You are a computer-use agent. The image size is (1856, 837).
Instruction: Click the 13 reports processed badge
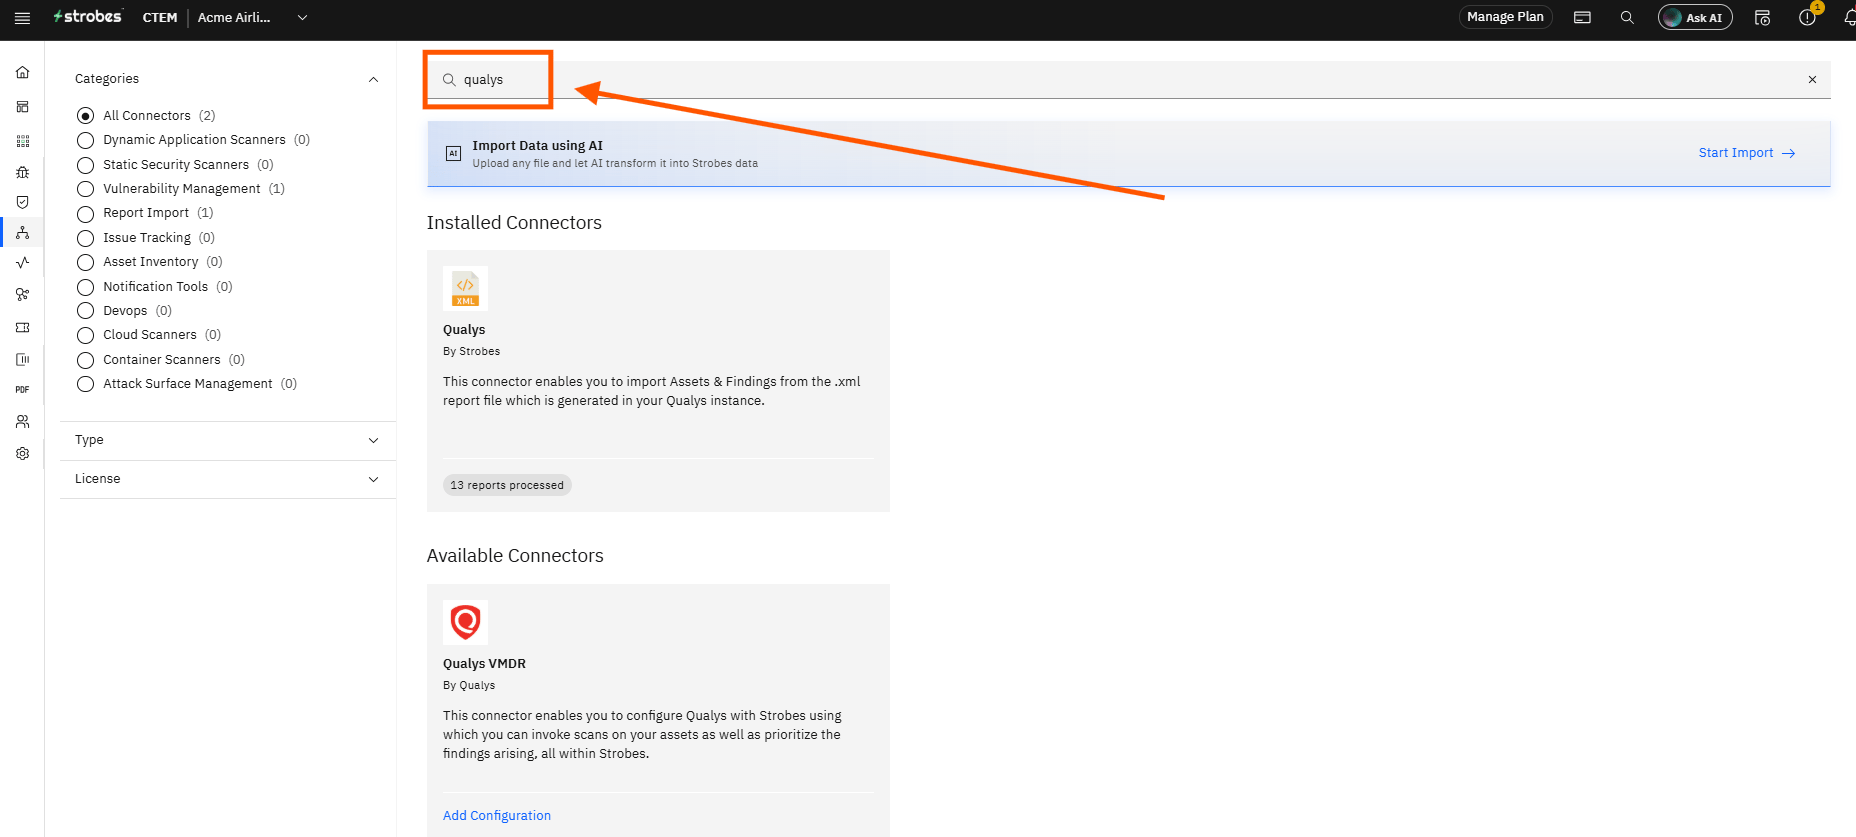(x=507, y=485)
